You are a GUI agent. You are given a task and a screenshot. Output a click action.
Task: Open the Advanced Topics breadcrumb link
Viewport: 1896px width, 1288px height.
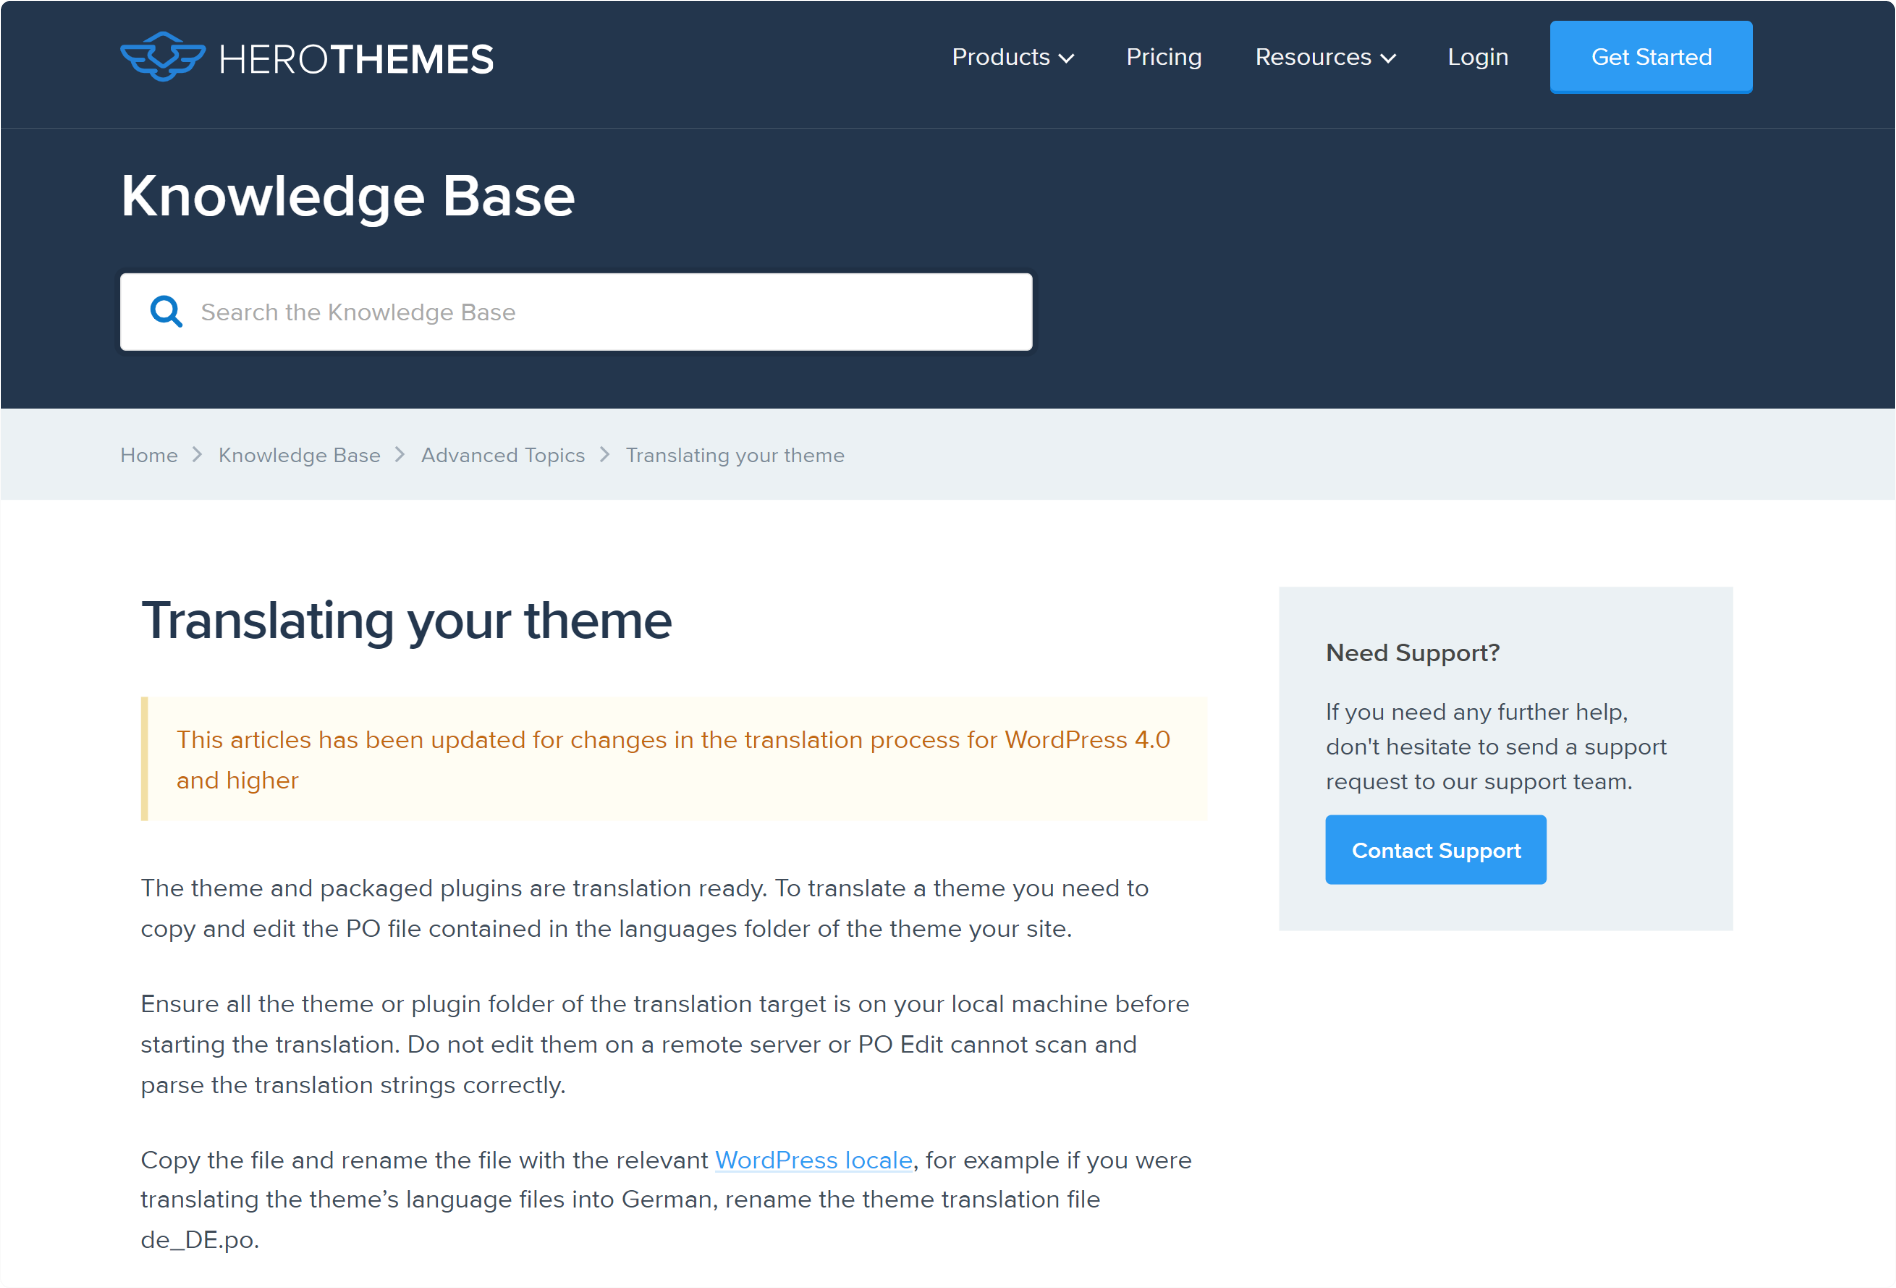(x=503, y=455)
